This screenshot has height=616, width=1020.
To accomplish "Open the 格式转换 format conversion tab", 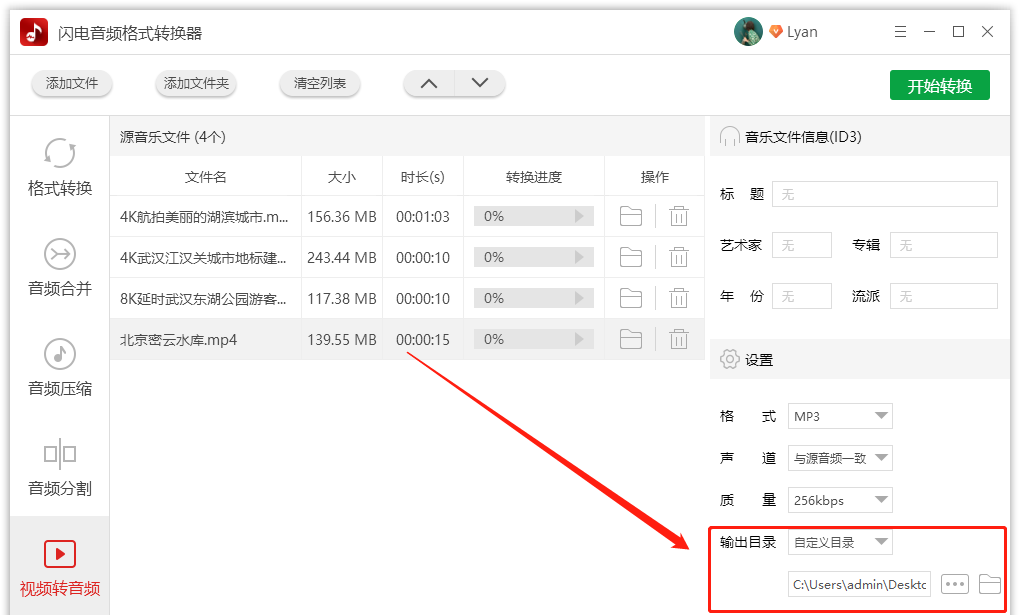I will [x=60, y=167].
